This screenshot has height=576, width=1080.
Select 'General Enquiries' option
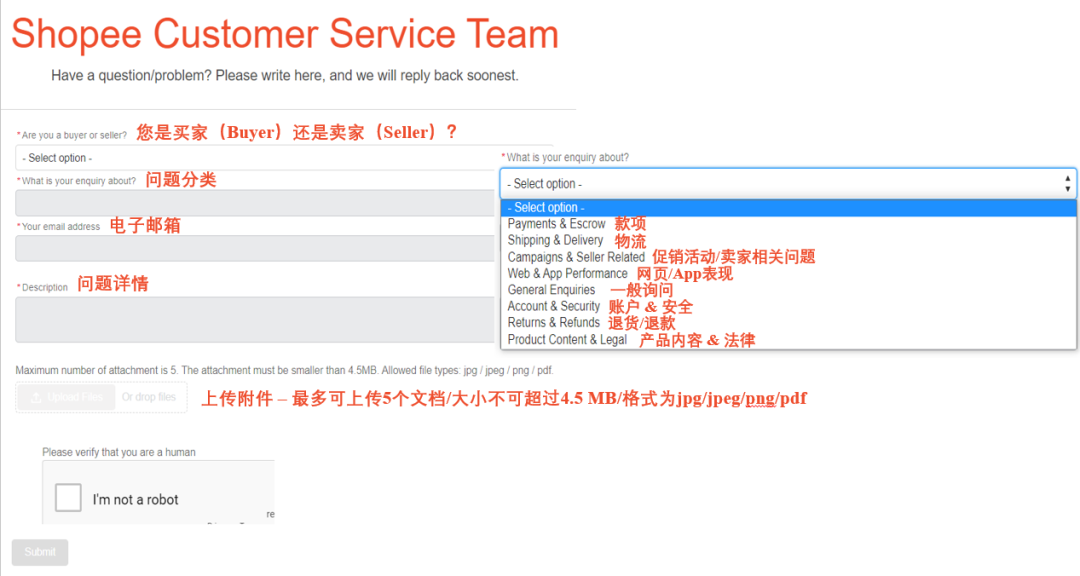coord(551,290)
